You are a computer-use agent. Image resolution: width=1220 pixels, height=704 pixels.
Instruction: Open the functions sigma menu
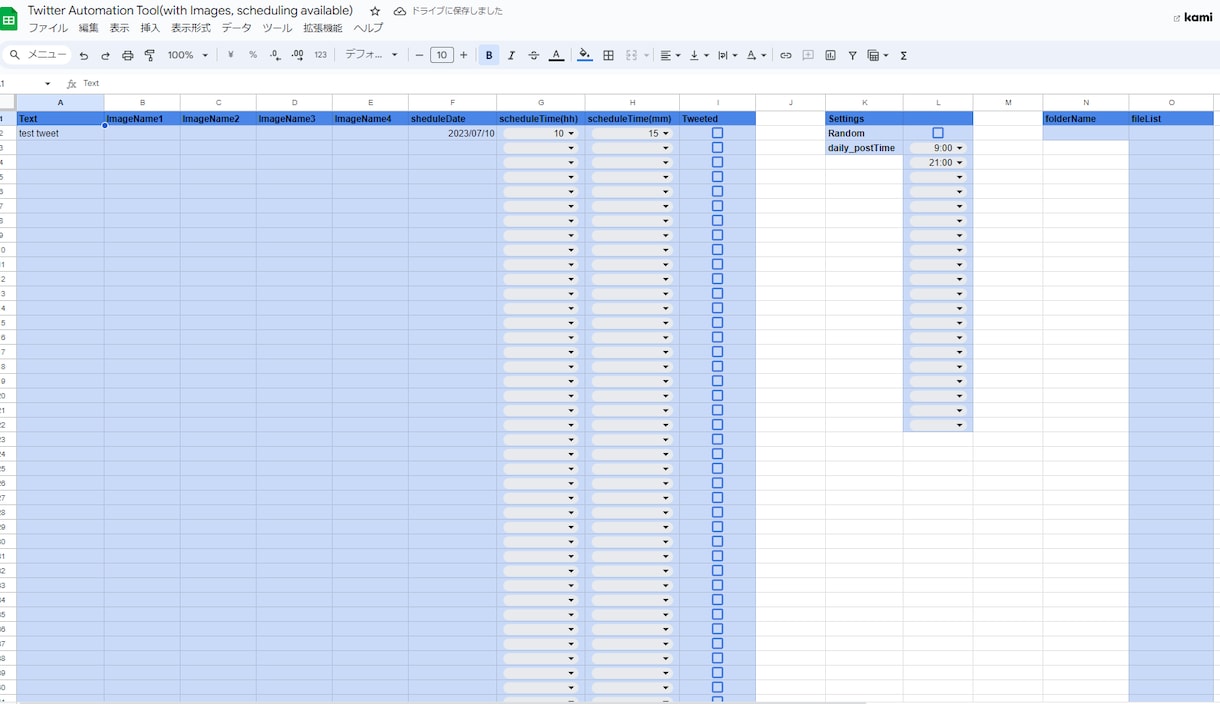pyautogui.click(x=903, y=55)
